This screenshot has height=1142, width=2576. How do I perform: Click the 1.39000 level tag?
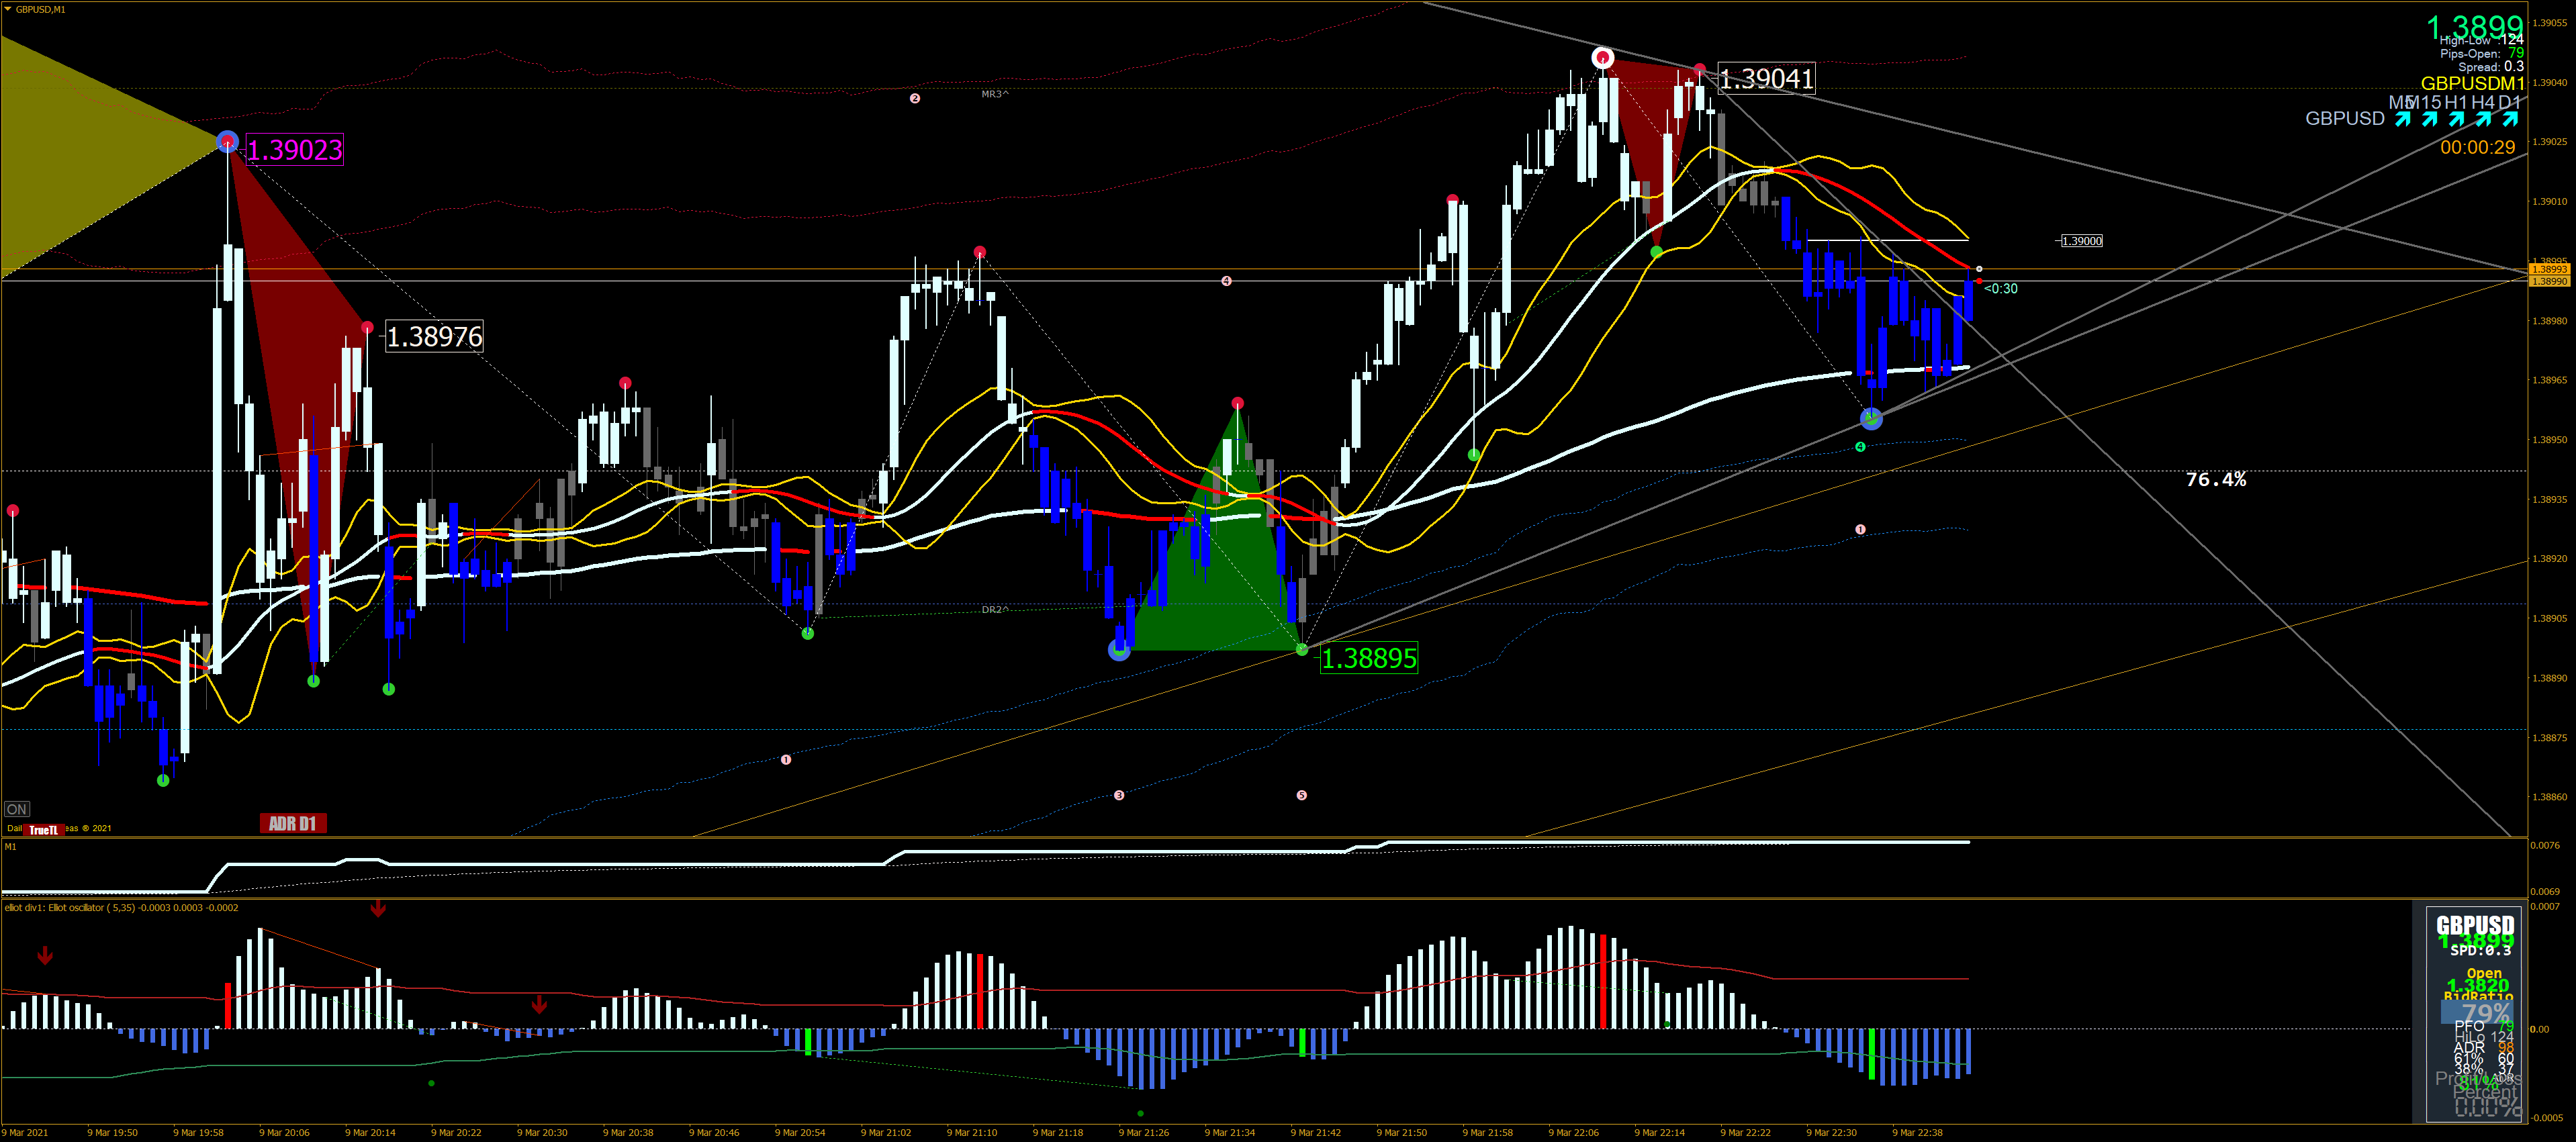(x=2082, y=241)
